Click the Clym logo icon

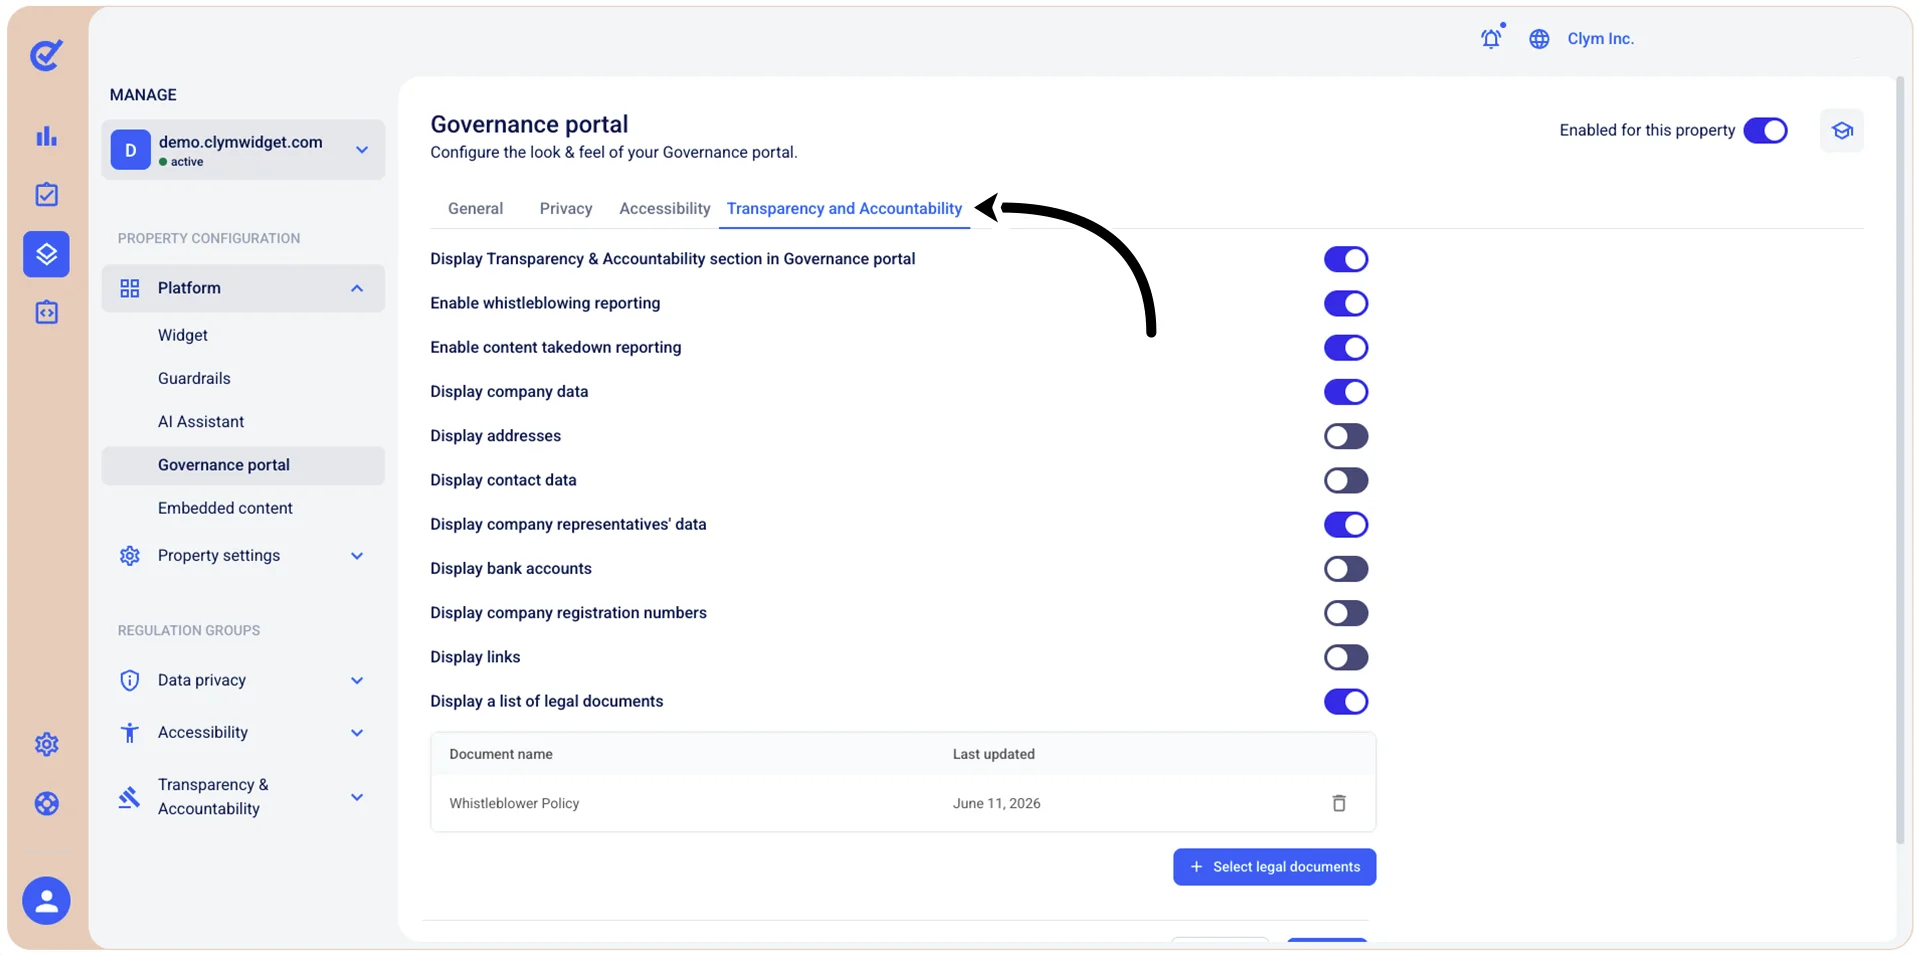click(46, 55)
